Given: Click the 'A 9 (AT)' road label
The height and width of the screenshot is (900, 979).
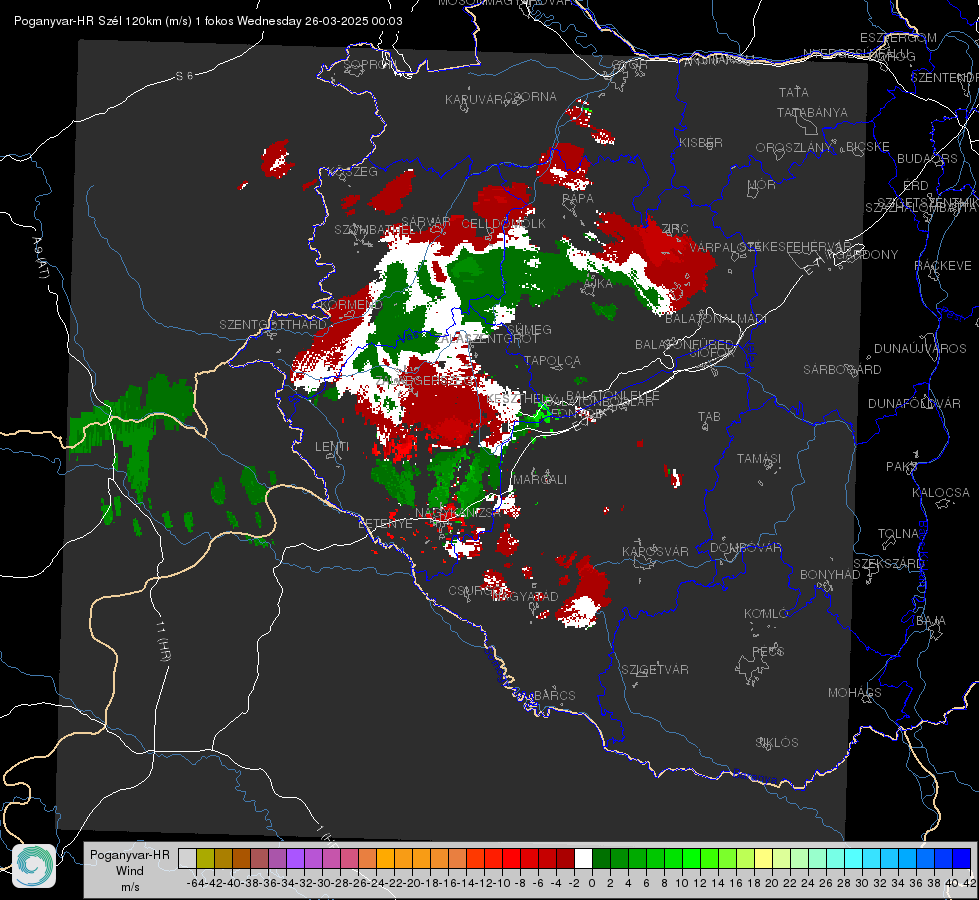Looking at the screenshot, I should point(41,258).
